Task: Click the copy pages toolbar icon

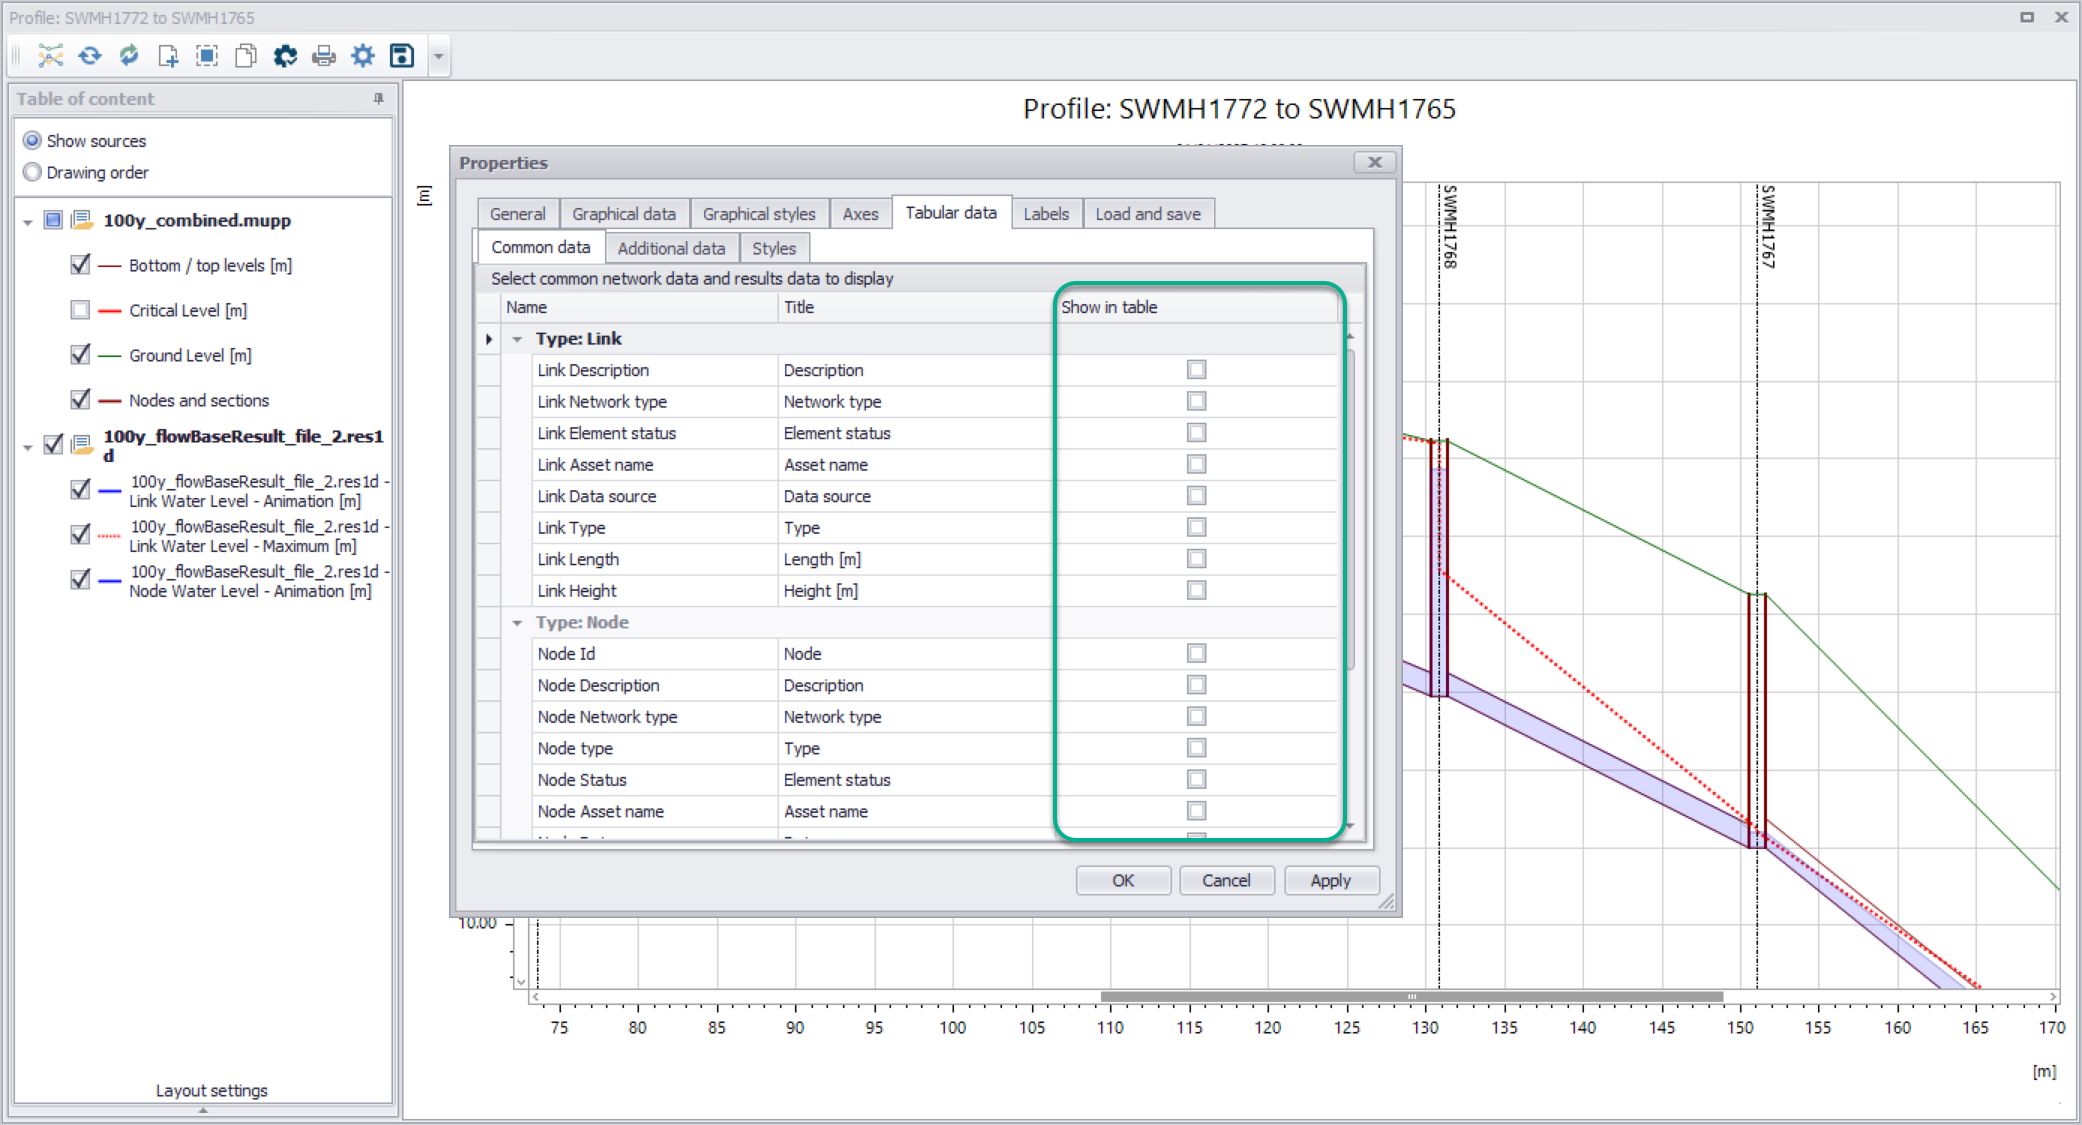Action: coord(246,55)
